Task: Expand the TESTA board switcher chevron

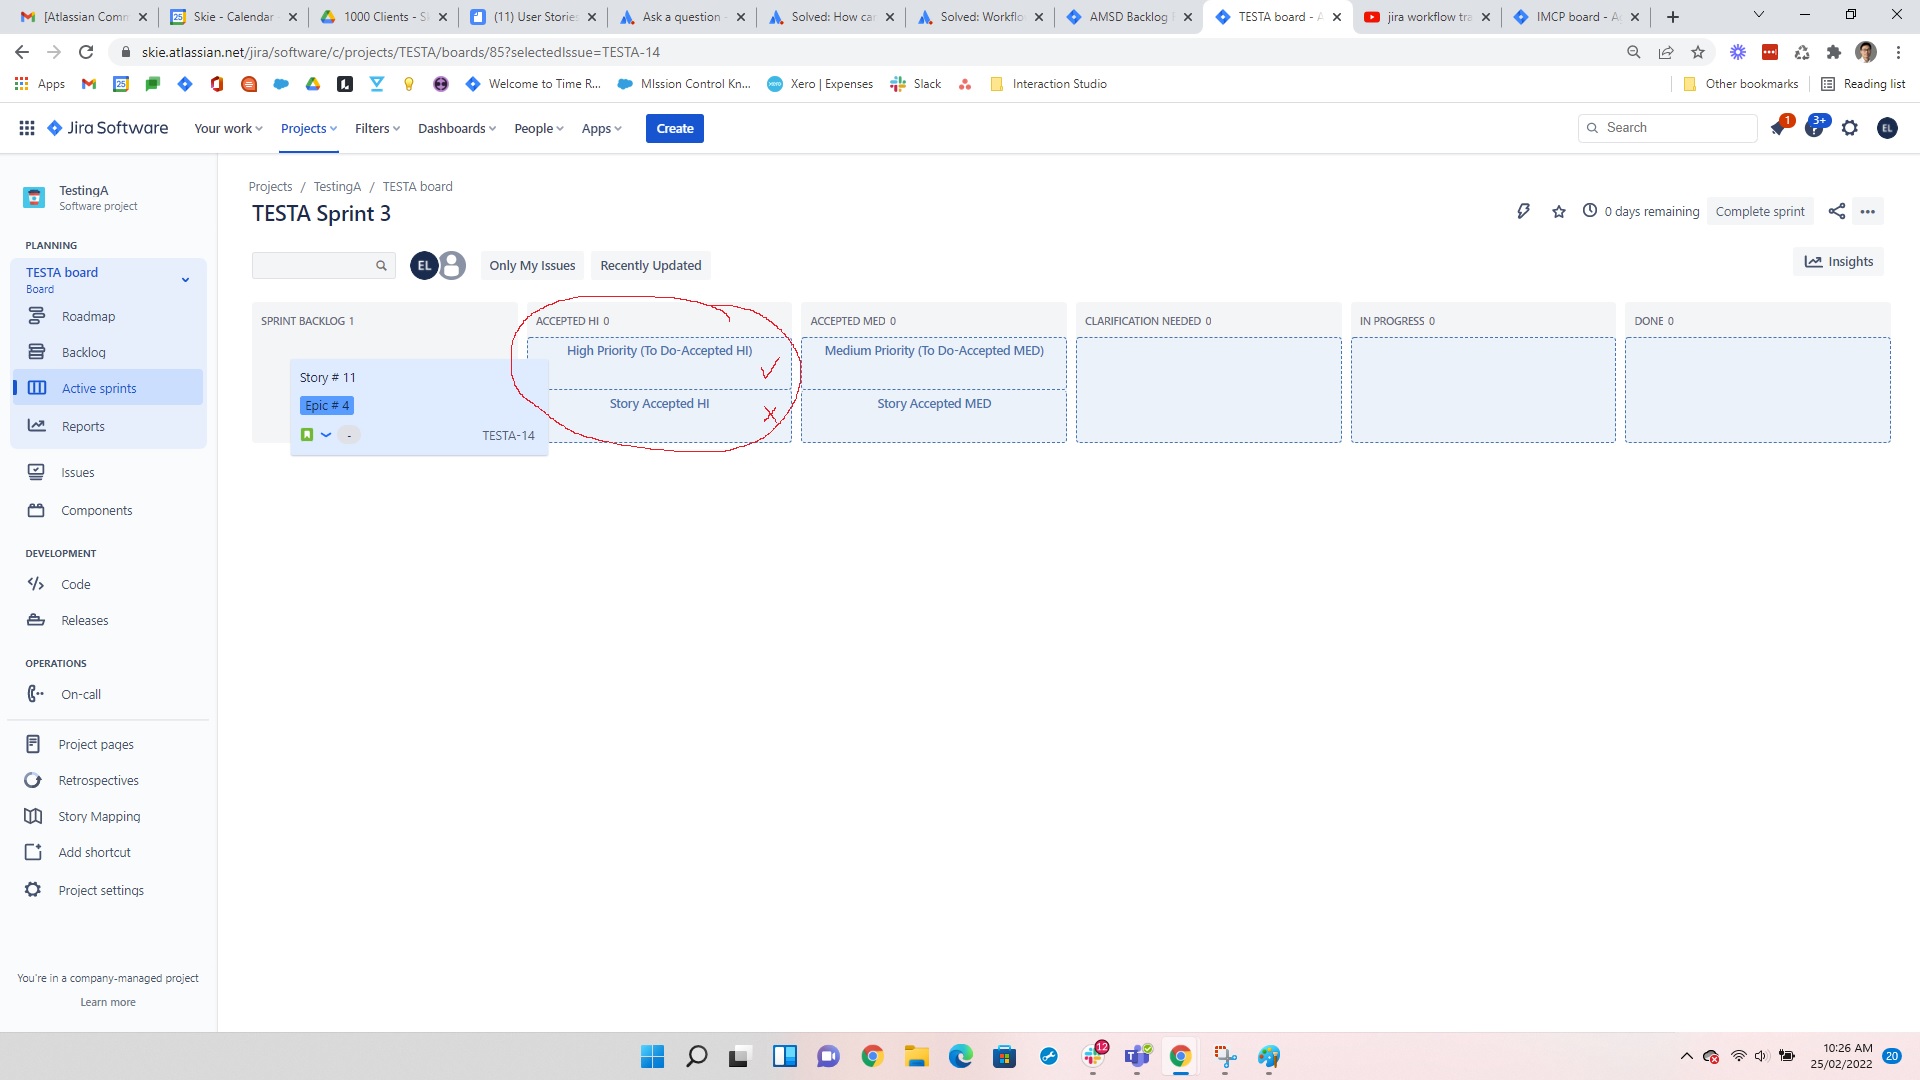Action: coord(185,280)
